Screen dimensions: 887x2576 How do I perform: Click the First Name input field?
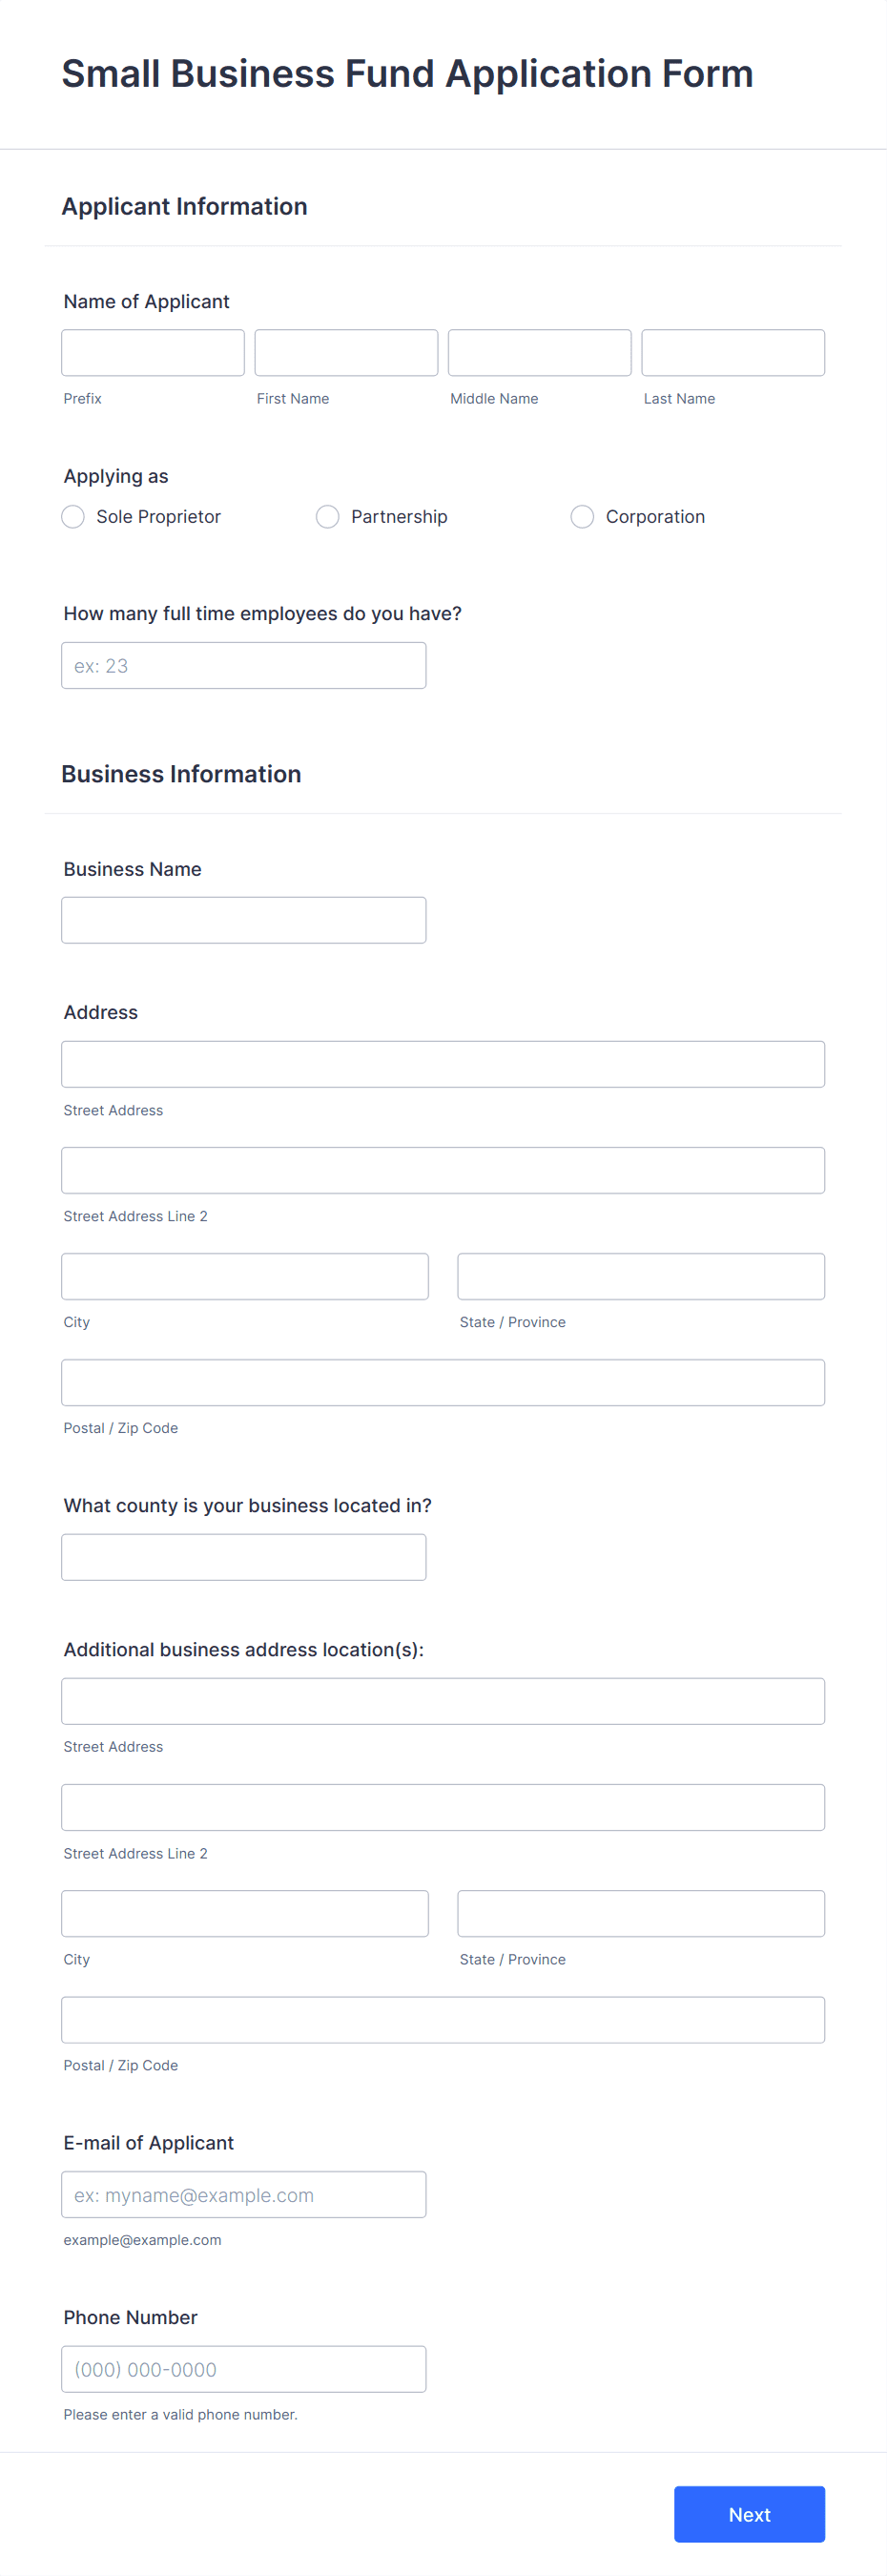click(345, 352)
